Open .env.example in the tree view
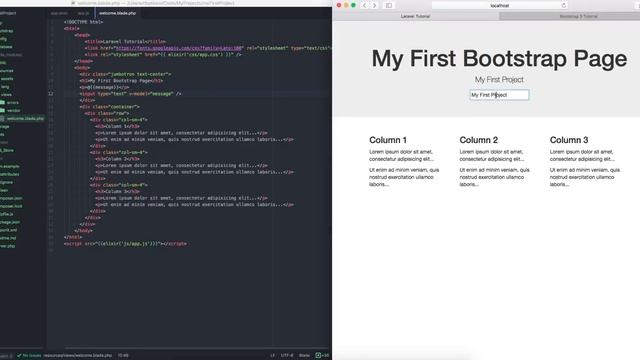The image size is (640, 360). 9,166
